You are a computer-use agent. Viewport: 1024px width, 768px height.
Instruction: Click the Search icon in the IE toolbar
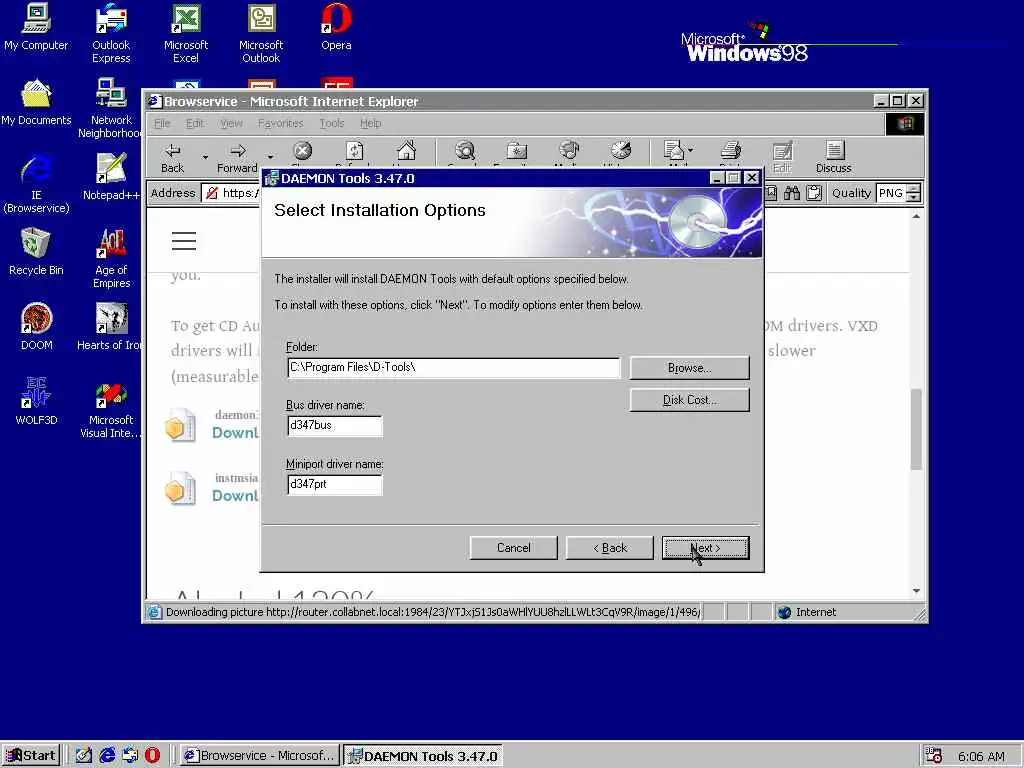pos(465,152)
